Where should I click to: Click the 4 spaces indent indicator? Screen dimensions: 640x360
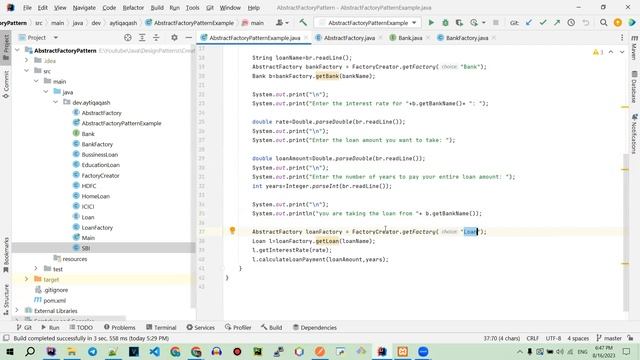(578, 338)
